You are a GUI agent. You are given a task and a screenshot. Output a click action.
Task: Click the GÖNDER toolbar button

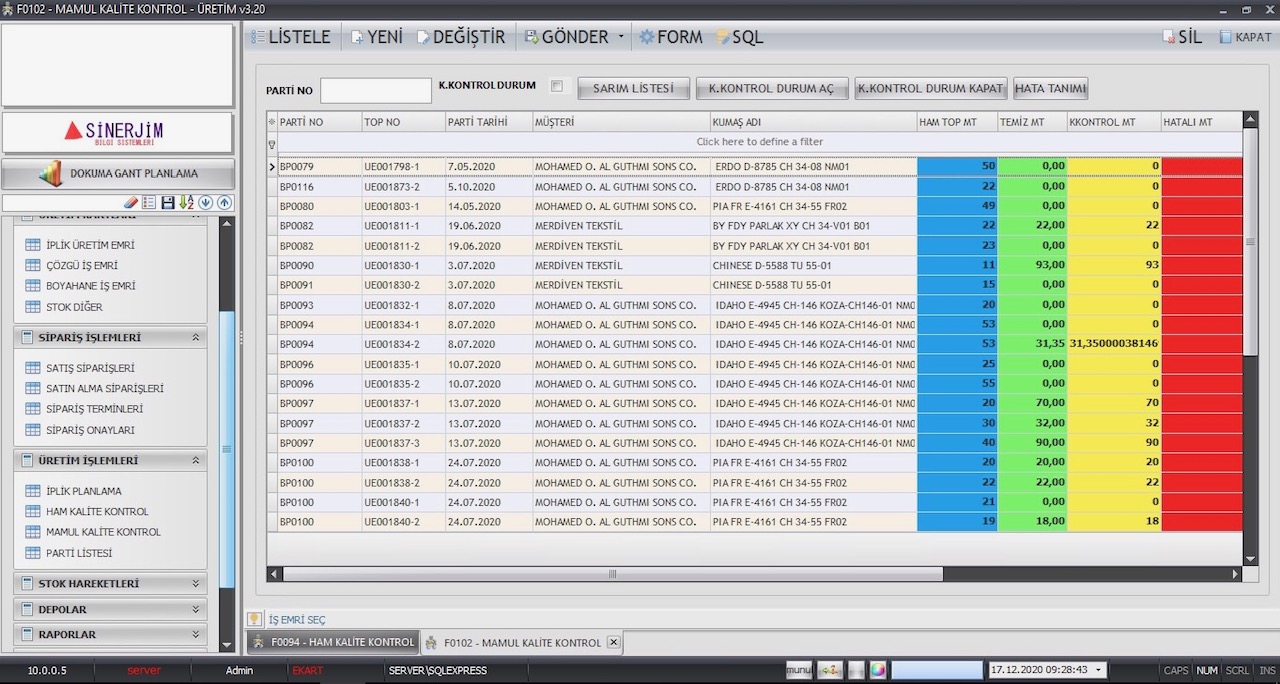[x=566, y=37]
